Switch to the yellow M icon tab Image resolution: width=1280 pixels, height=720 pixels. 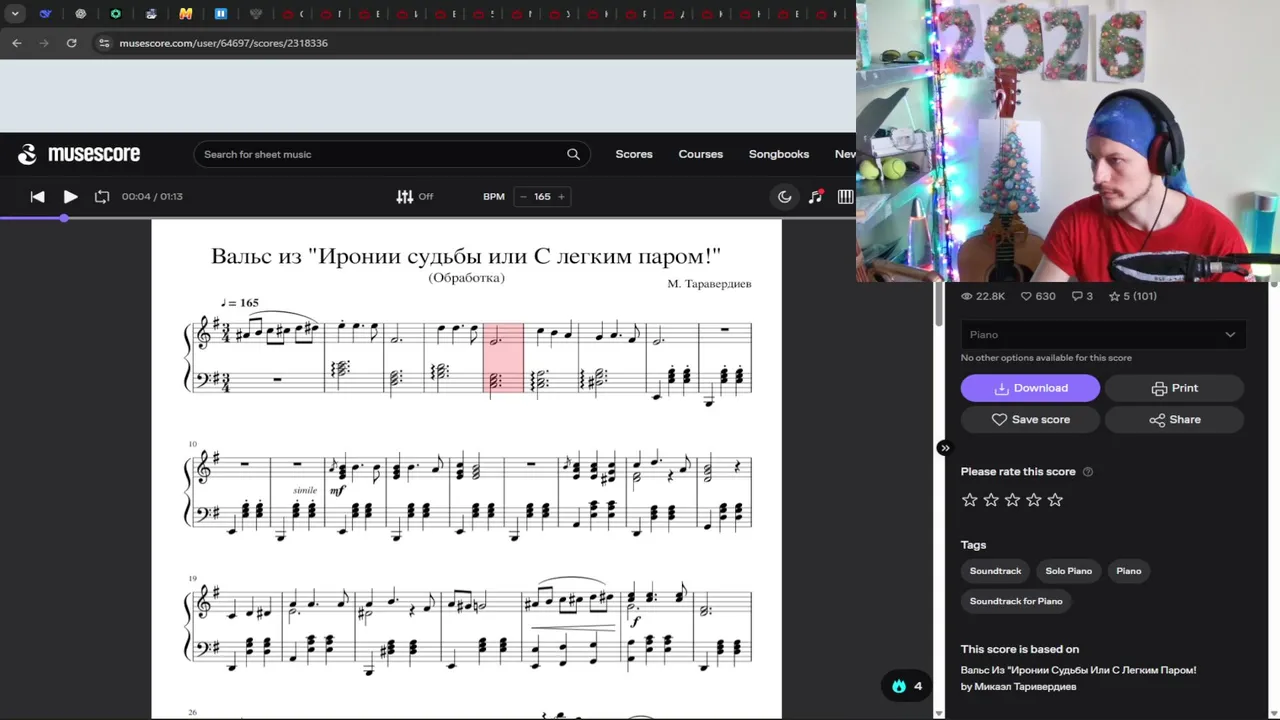click(185, 14)
